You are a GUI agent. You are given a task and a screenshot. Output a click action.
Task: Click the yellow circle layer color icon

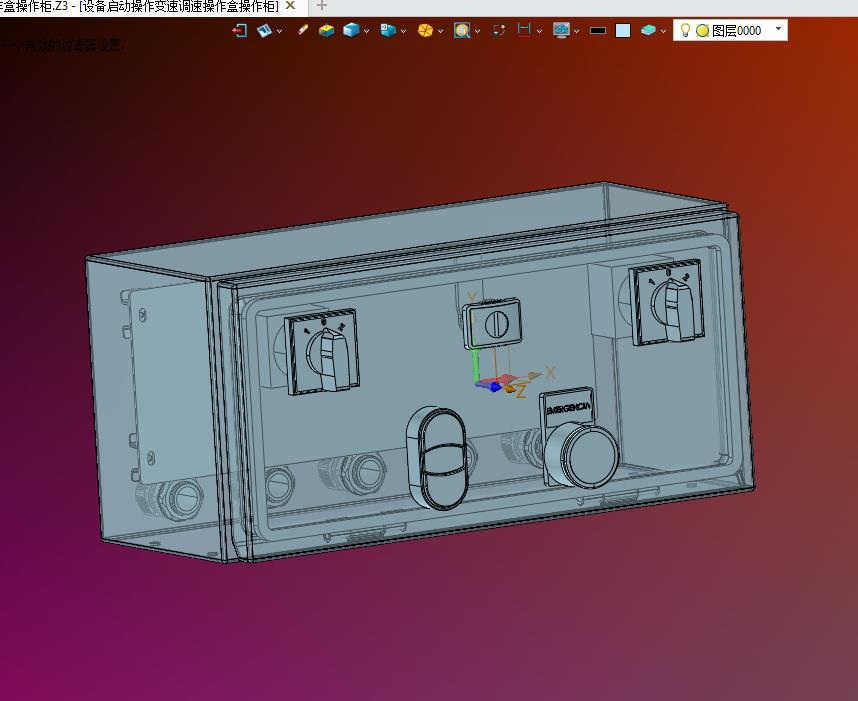[703, 31]
